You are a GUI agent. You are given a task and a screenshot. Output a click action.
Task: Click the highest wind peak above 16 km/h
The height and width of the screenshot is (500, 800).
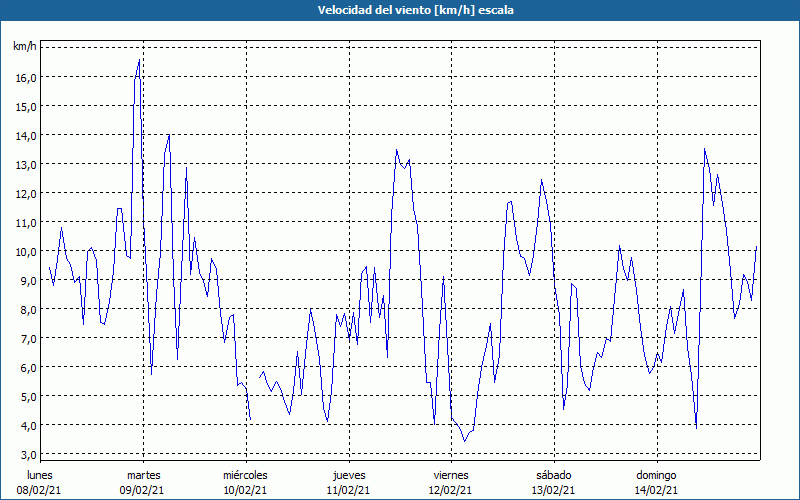coord(139,60)
